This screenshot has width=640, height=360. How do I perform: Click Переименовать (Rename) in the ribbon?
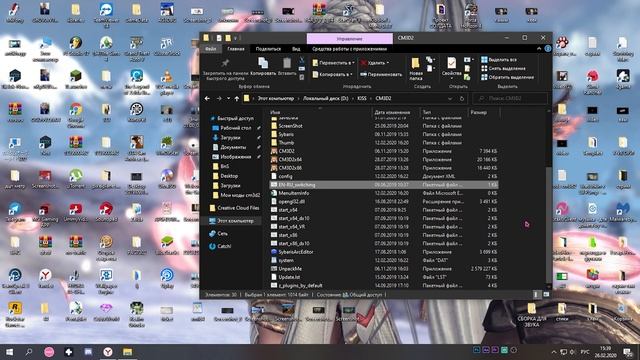point(381,74)
